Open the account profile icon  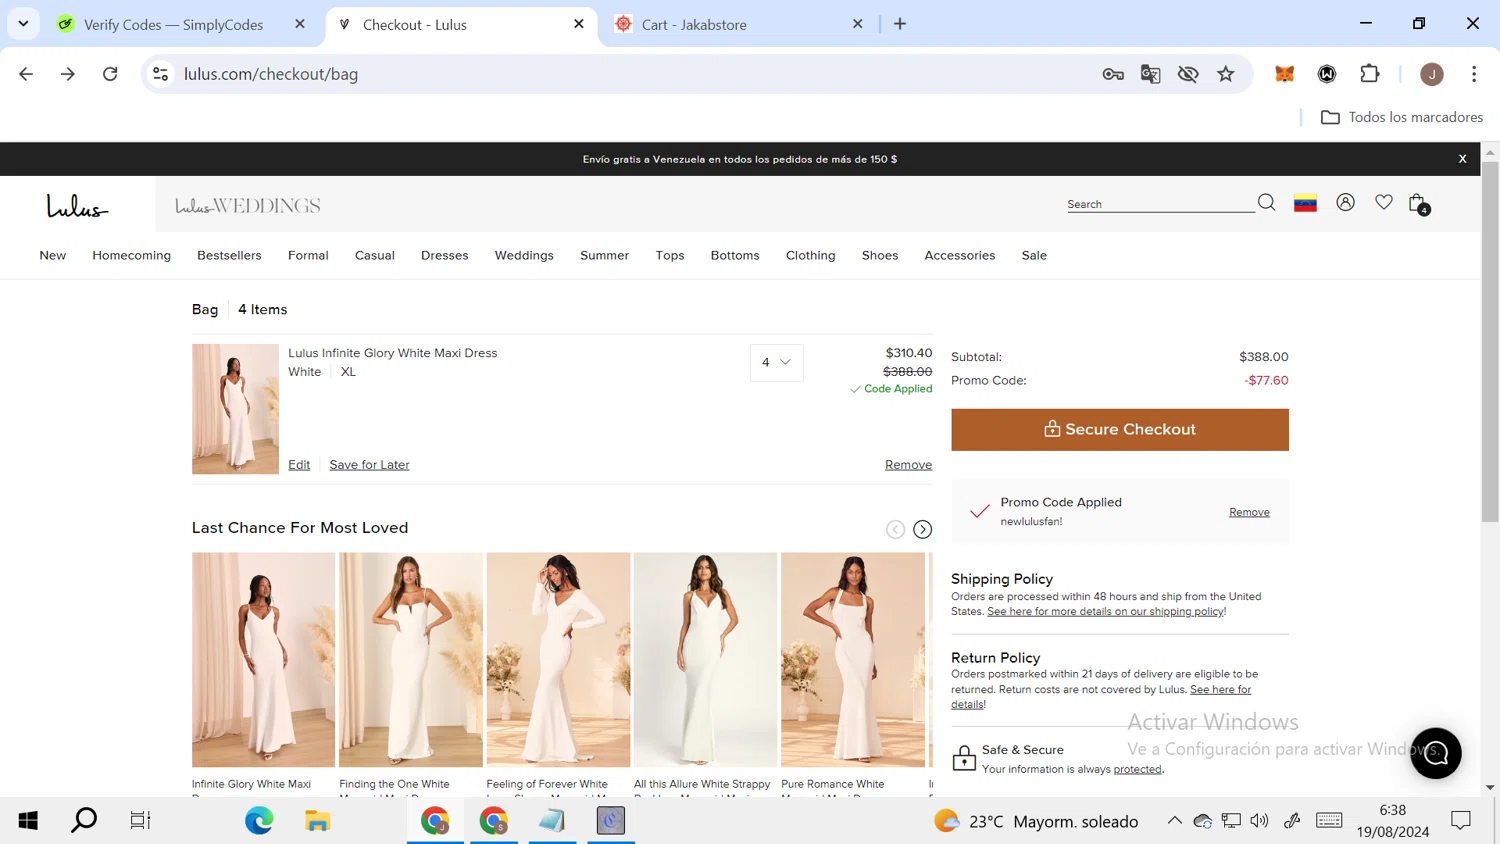coord(1345,203)
